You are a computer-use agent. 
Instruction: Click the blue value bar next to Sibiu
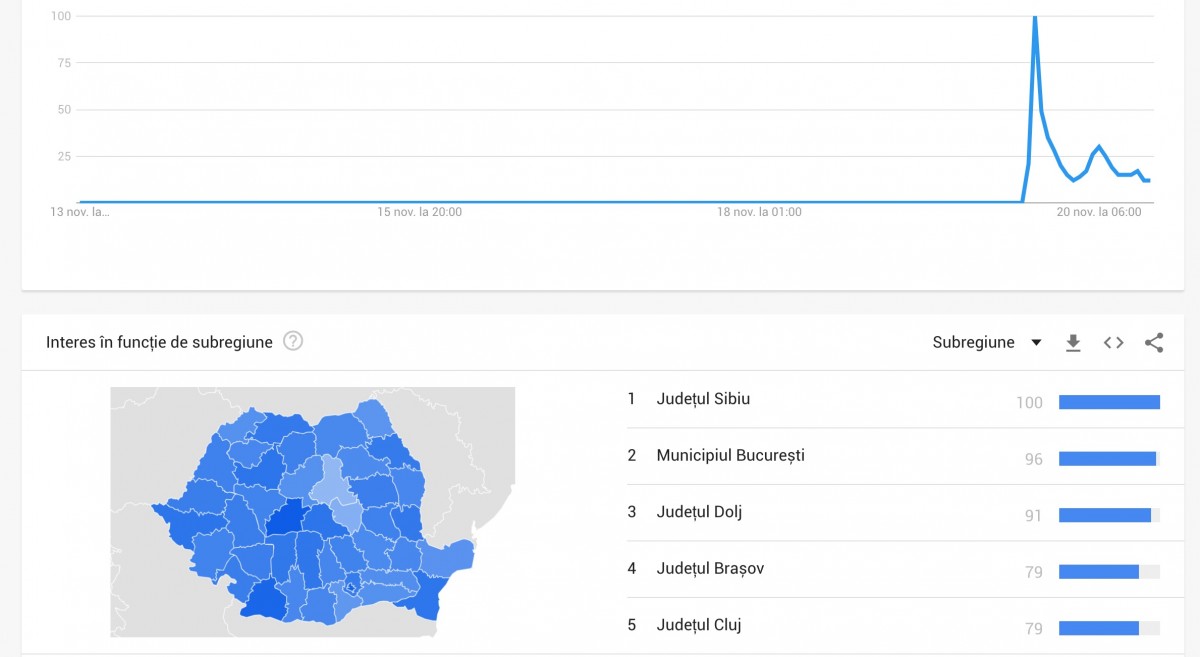tap(1110, 402)
